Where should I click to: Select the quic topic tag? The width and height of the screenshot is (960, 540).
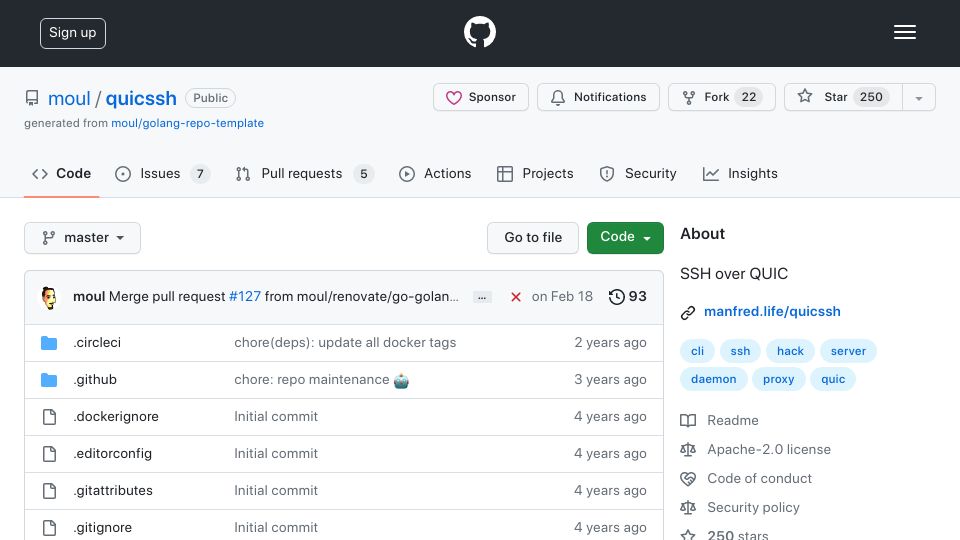tap(833, 380)
